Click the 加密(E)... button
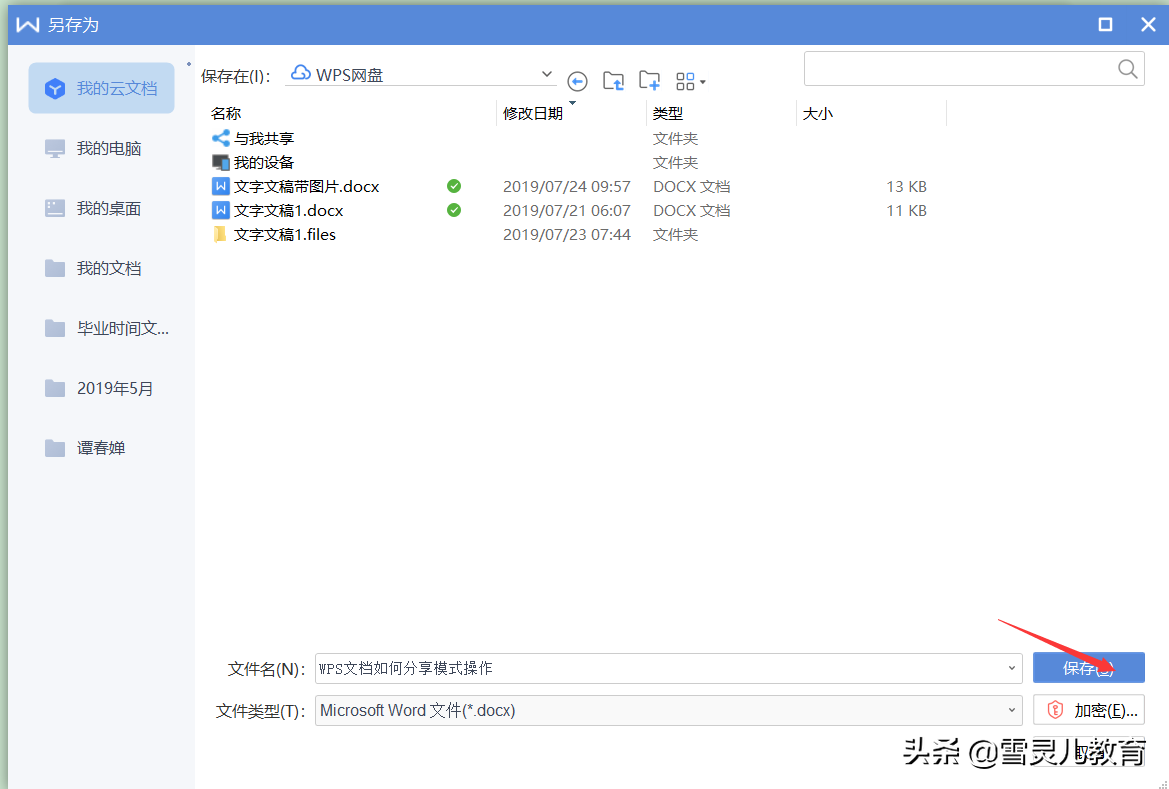The width and height of the screenshot is (1169, 789). [x=1088, y=710]
